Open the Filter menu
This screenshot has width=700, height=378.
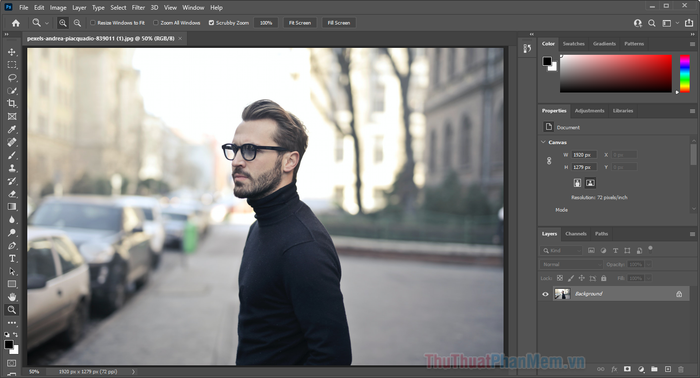138,8
